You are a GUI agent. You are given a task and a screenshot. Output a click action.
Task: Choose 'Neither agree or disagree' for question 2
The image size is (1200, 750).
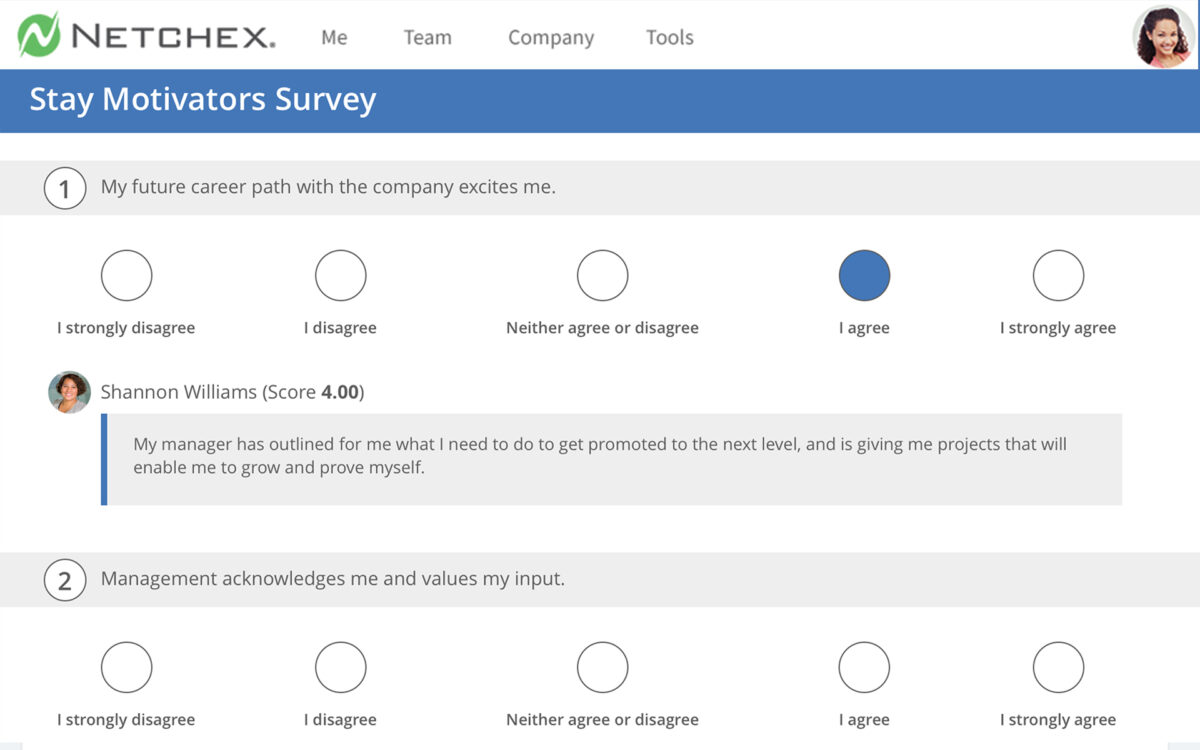(x=603, y=668)
